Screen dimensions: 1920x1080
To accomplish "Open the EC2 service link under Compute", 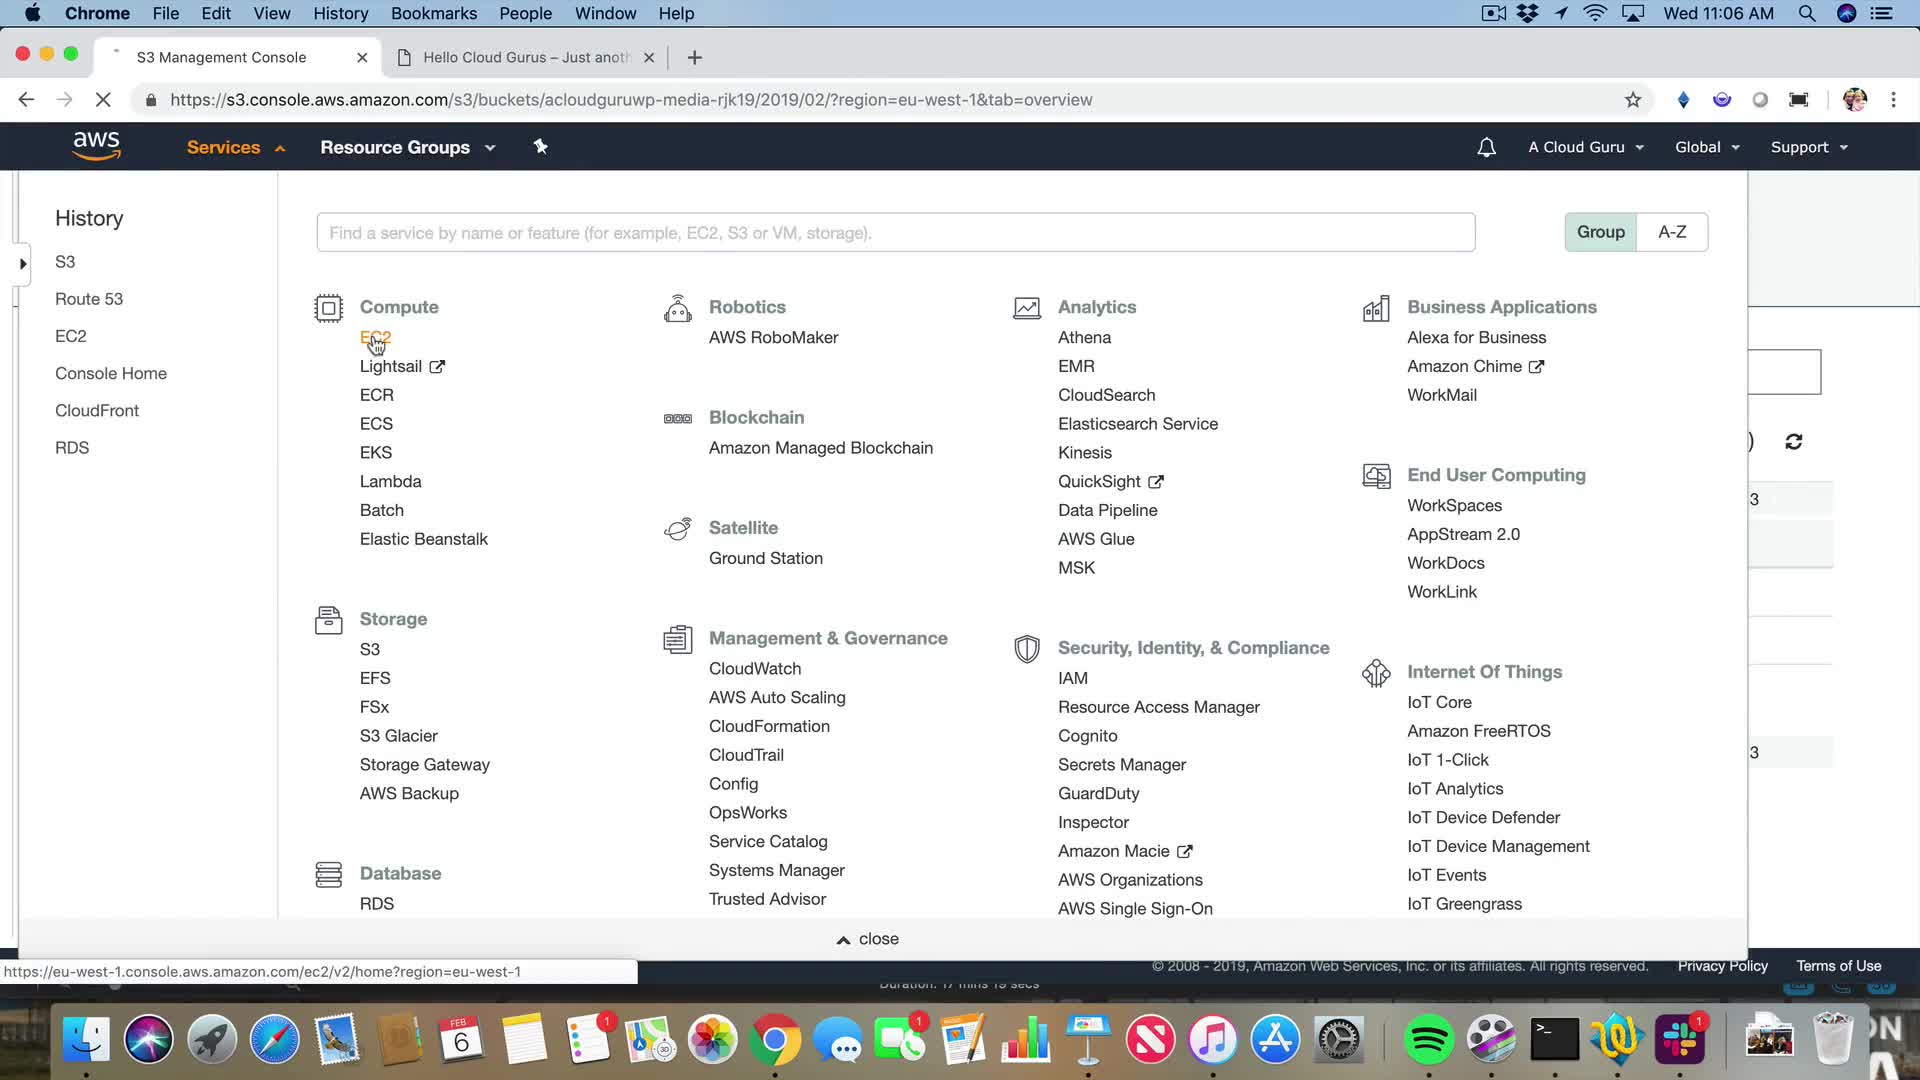I will pyautogui.click(x=375, y=338).
